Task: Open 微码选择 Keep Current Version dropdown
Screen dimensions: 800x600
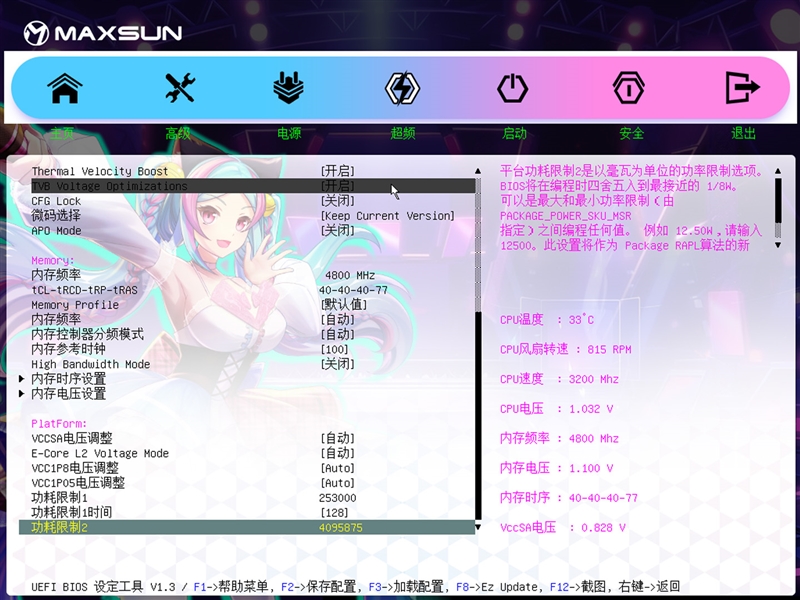Action: pyautogui.click(x=387, y=216)
